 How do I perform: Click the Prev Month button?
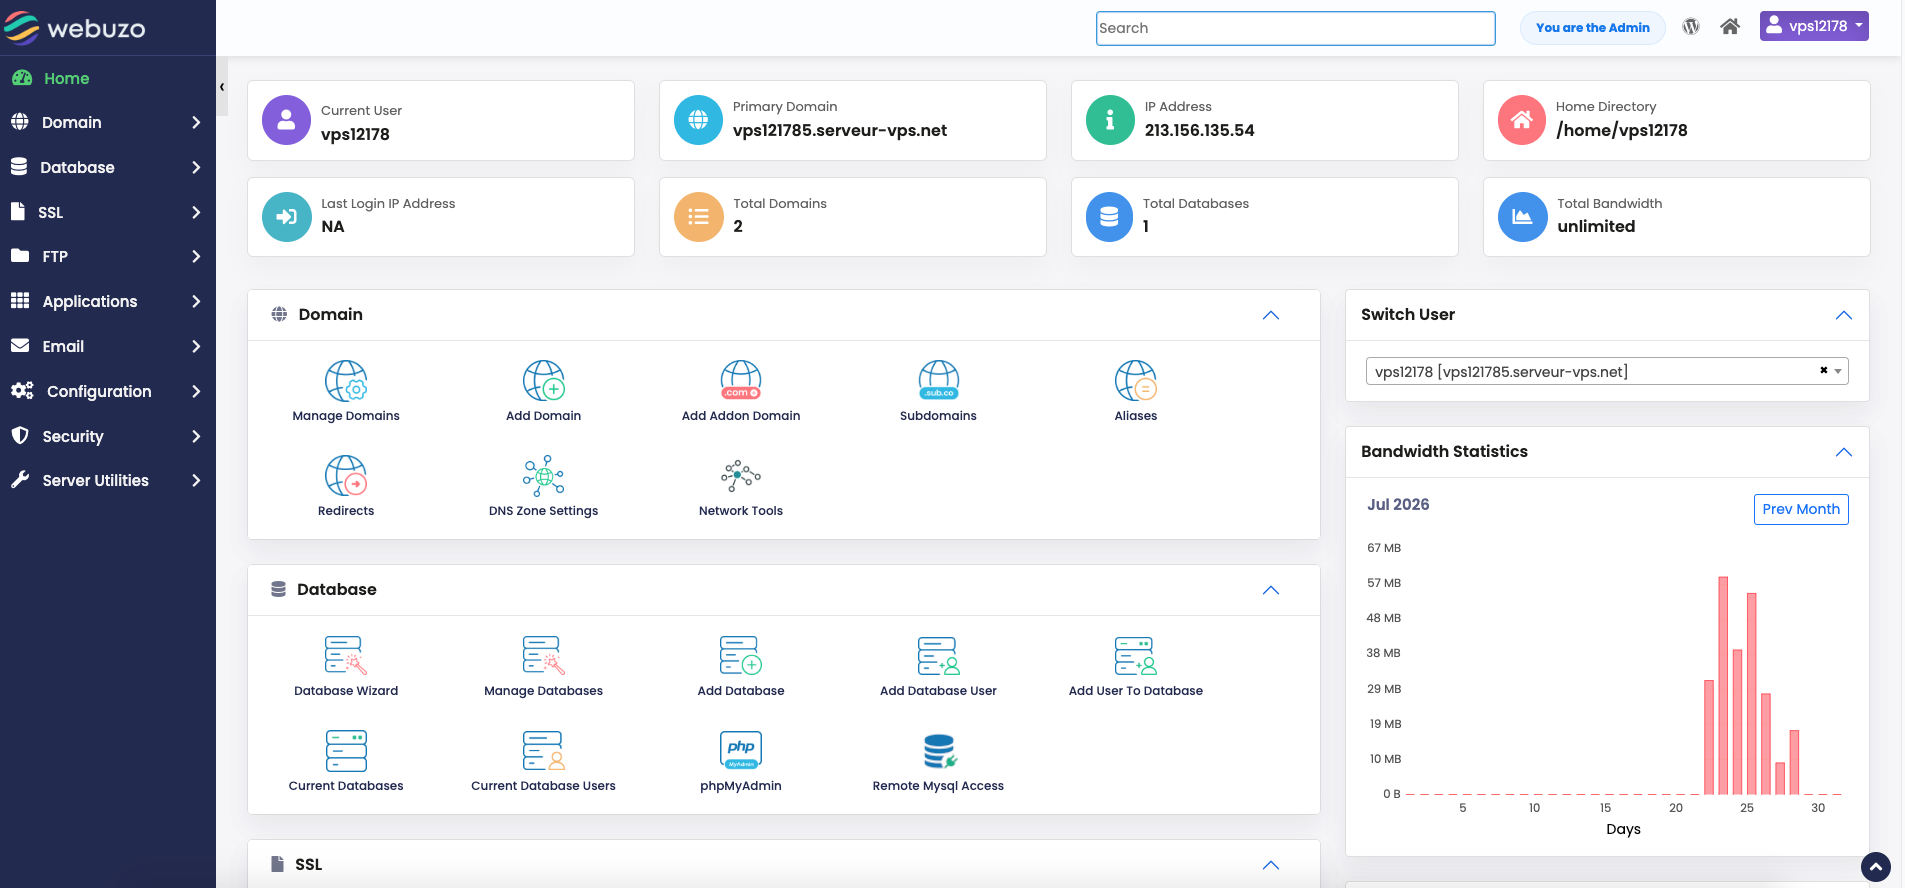point(1801,509)
